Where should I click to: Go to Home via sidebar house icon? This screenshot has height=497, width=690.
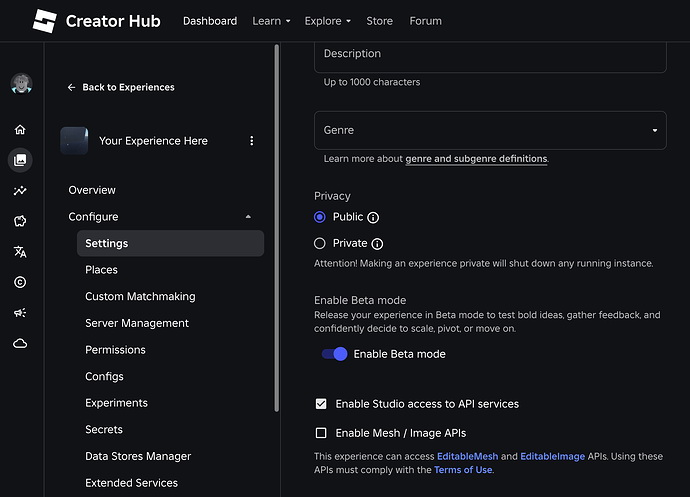[x=20, y=129]
